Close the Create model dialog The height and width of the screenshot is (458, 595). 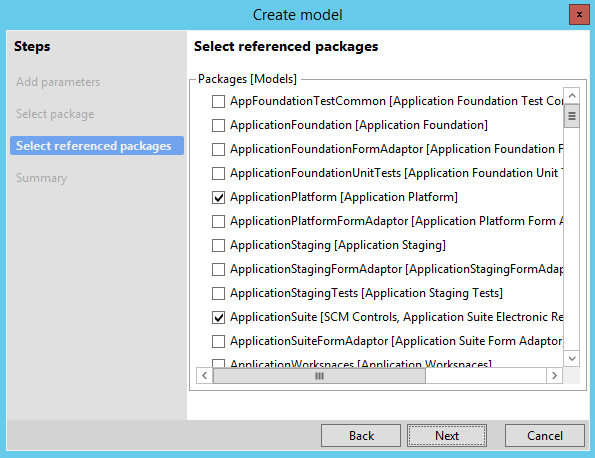(579, 15)
